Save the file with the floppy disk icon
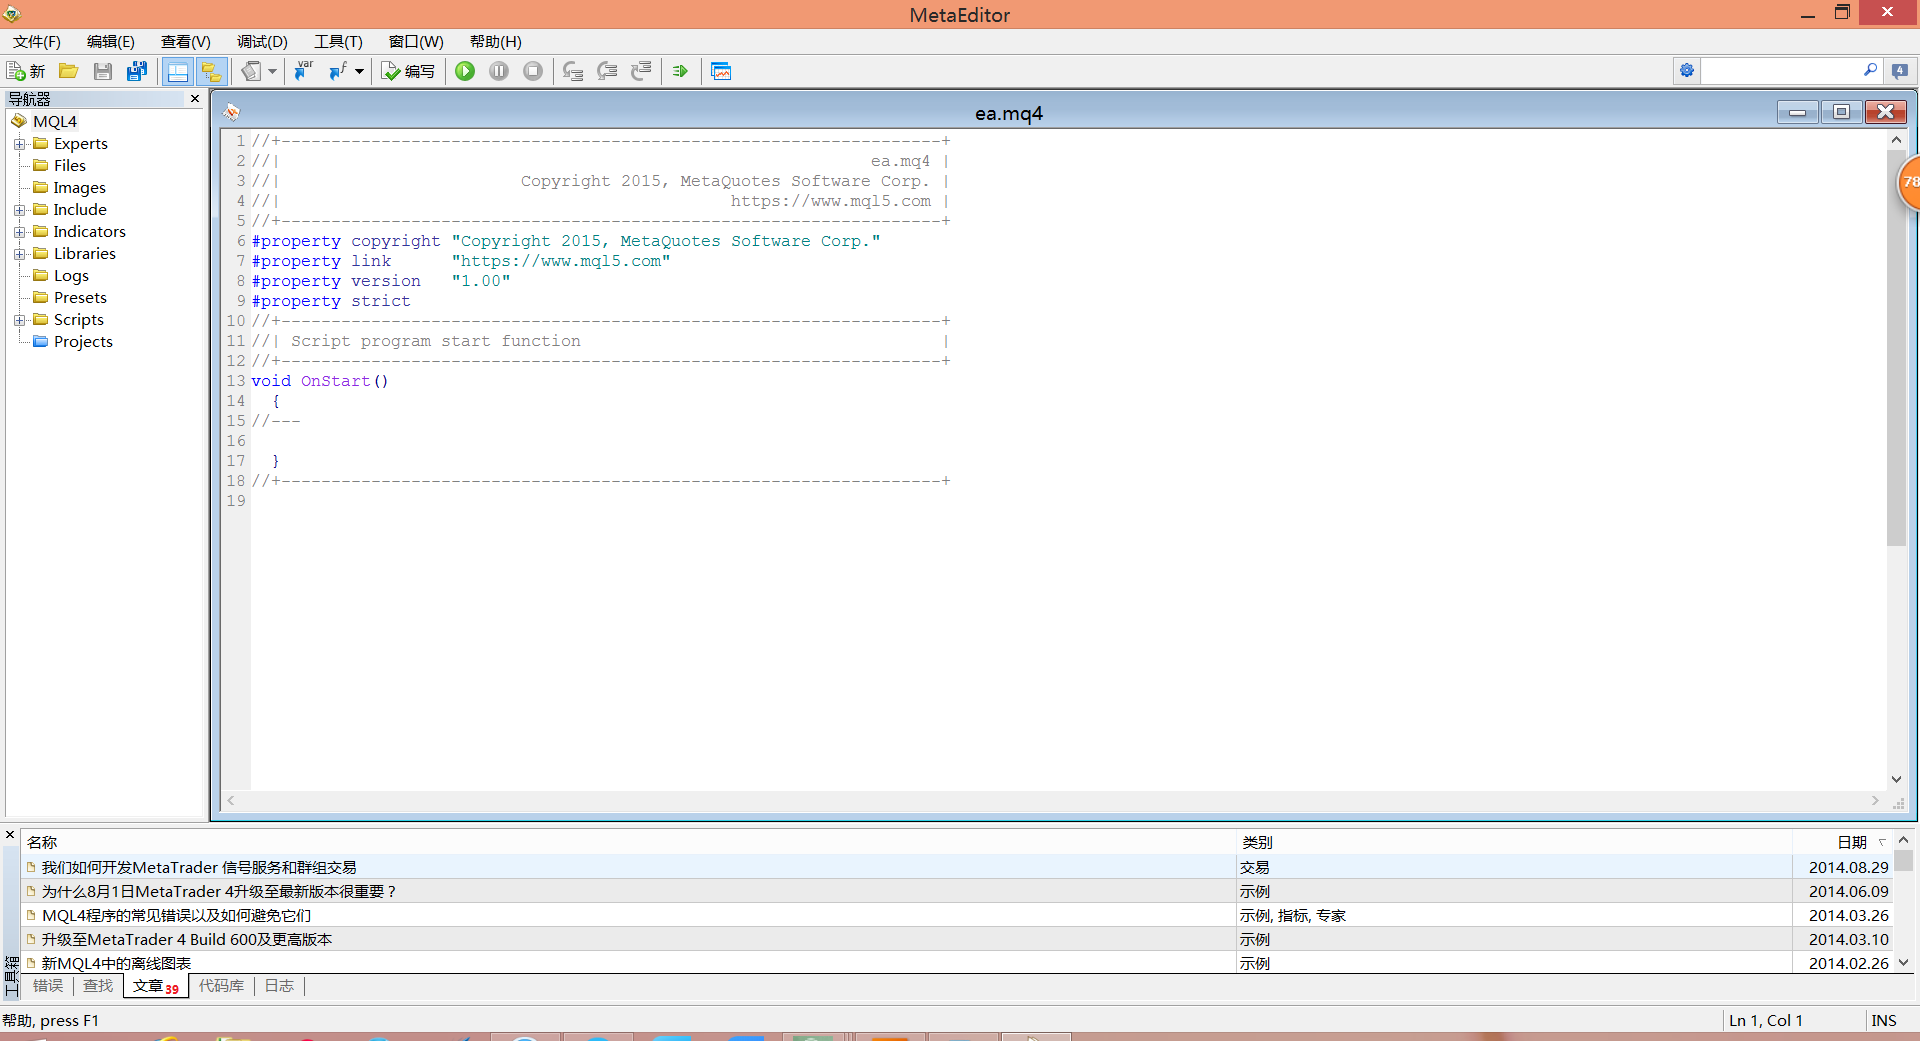Screen dimensions: 1920x1041 [x=102, y=71]
